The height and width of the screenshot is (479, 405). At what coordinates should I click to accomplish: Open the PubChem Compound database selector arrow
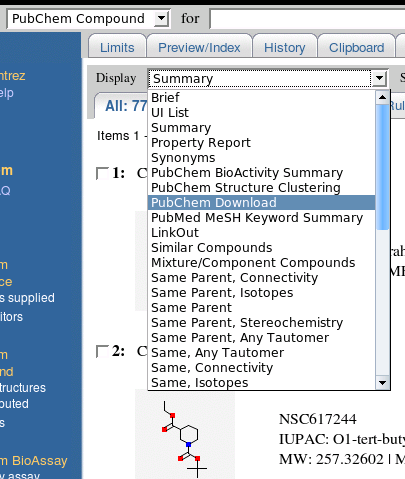[x=161, y=18]
